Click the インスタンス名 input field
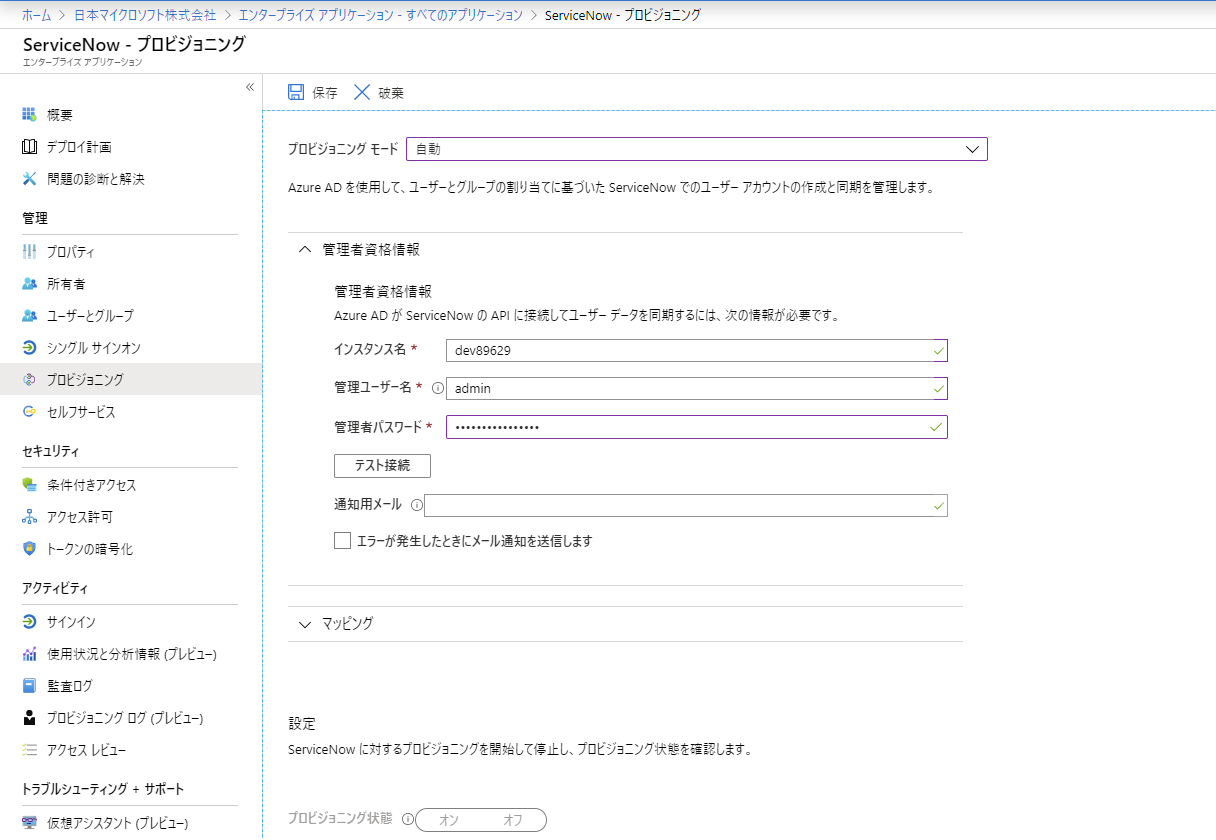1216x840 pixels. click(697, 351)
